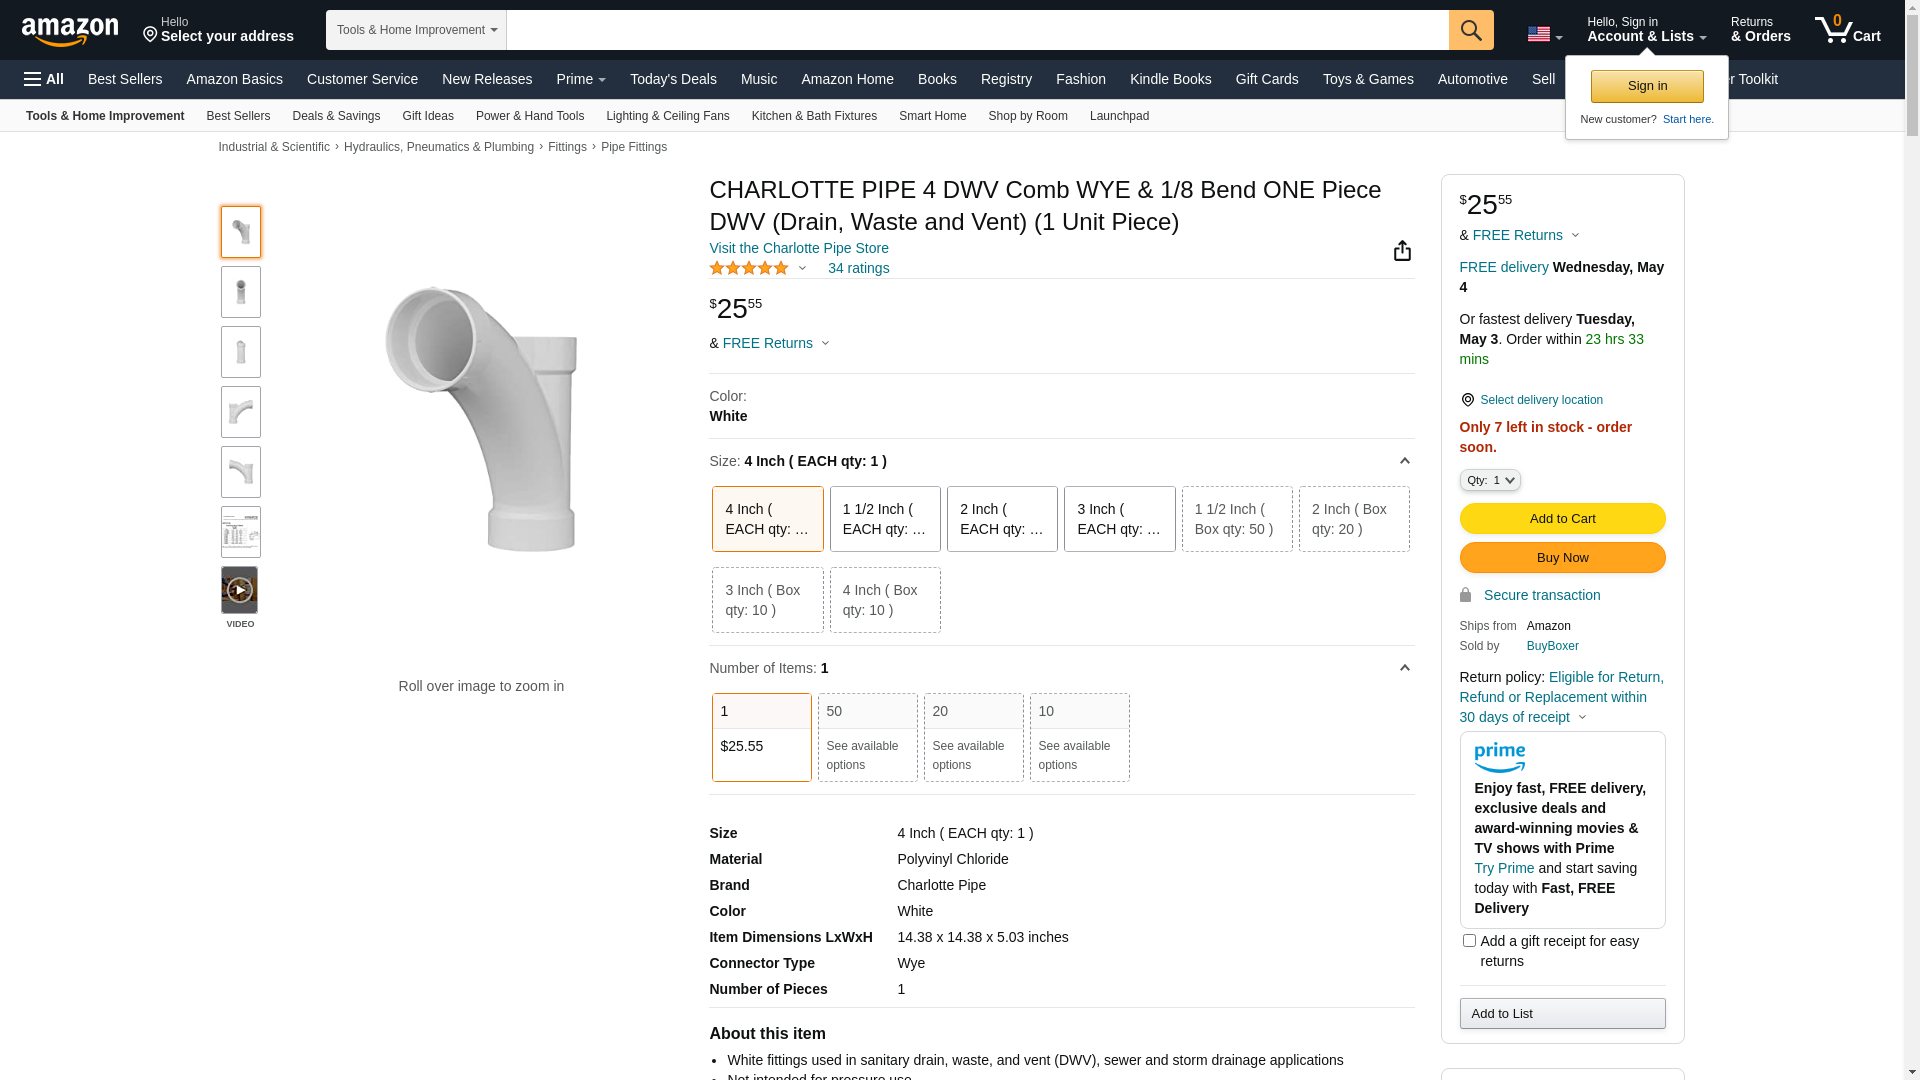Image resolution: width=1920 pixels, height=1080 pixels.
Task: Select the second product image thumbnail
Action: tap(241, 292)
